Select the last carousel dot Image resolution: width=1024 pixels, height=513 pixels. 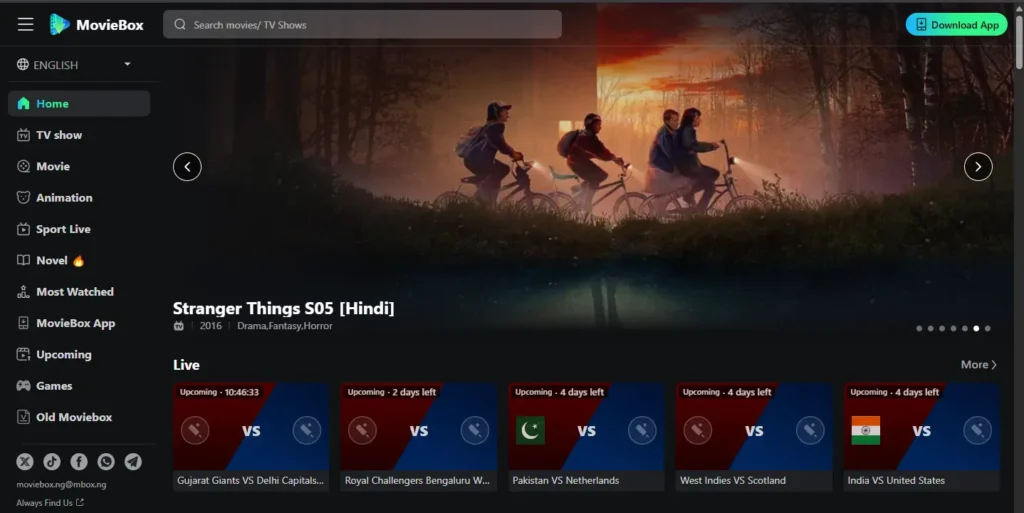(987, 328)
